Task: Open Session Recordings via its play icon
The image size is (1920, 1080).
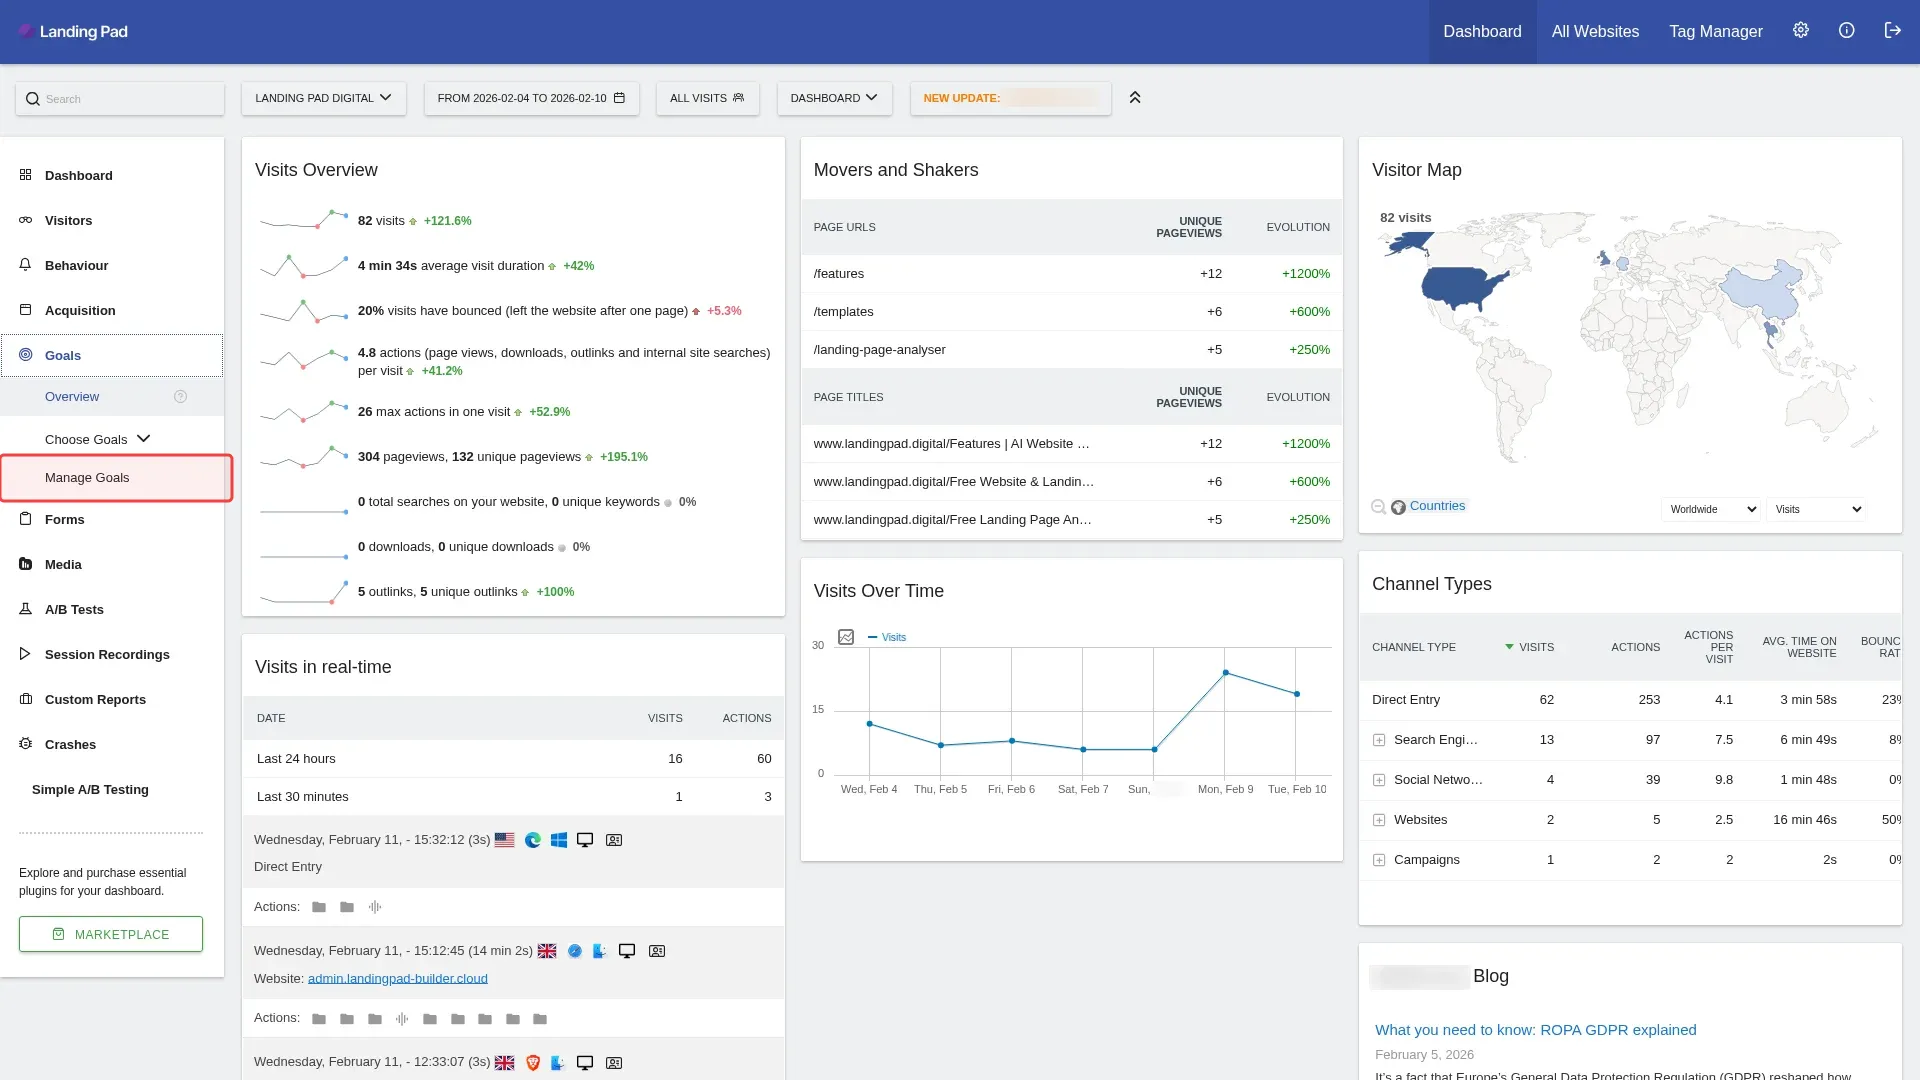Action: coord(25,654)
